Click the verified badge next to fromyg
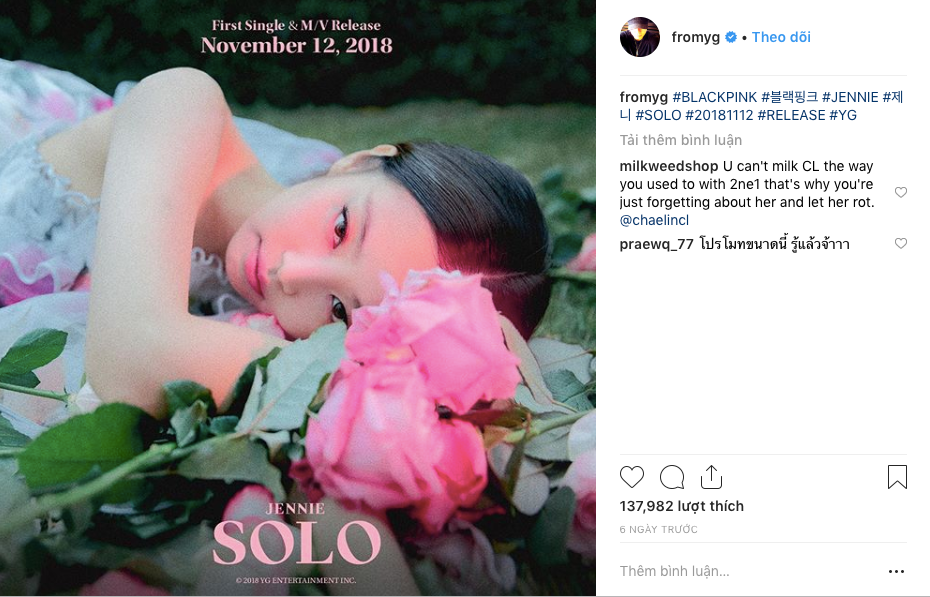Screen dimensions: 930x597 pos(731,37)
